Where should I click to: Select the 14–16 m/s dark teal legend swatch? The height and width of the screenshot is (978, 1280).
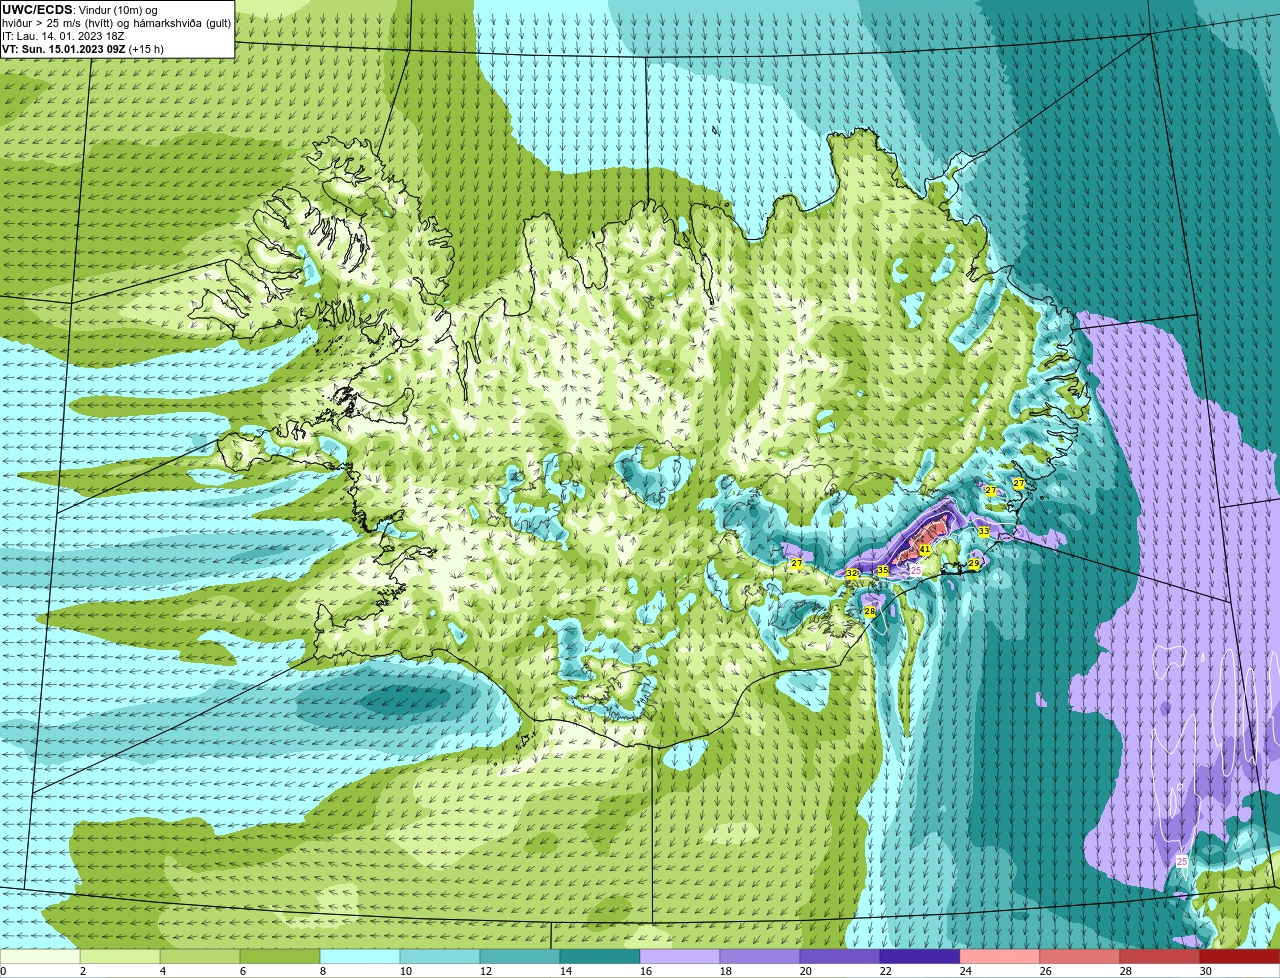point(600,957)
